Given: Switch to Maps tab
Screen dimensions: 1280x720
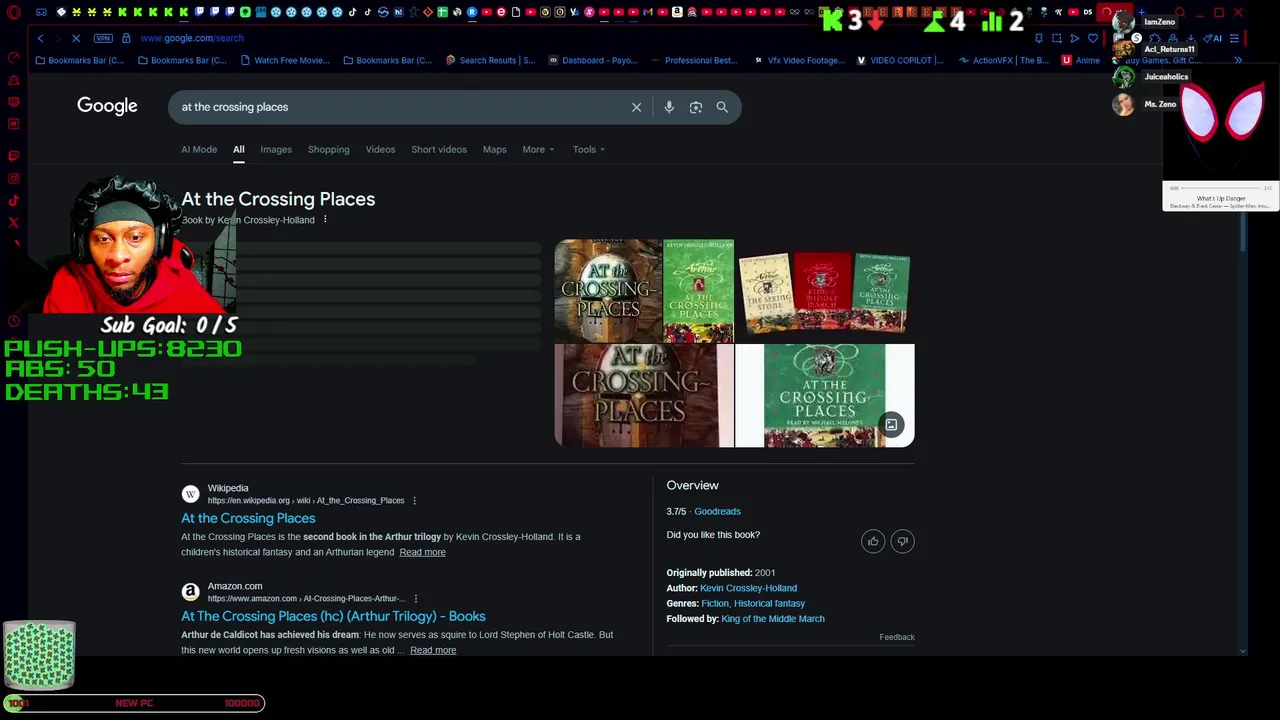Looking at the screenshot, I should [x=495, y=149].
